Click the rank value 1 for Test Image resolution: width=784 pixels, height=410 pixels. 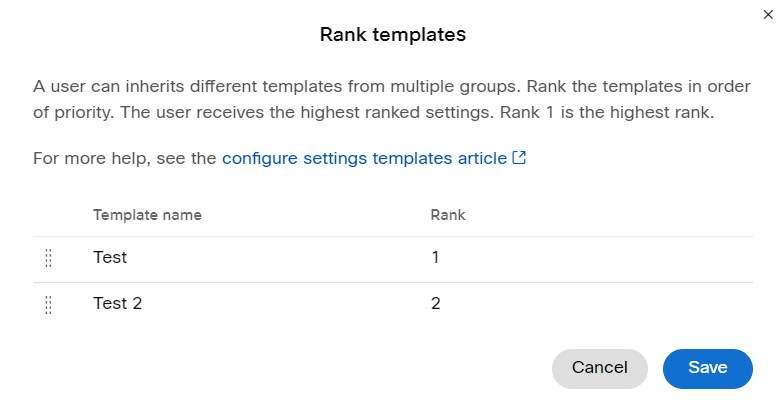click(x=436, y=257)
